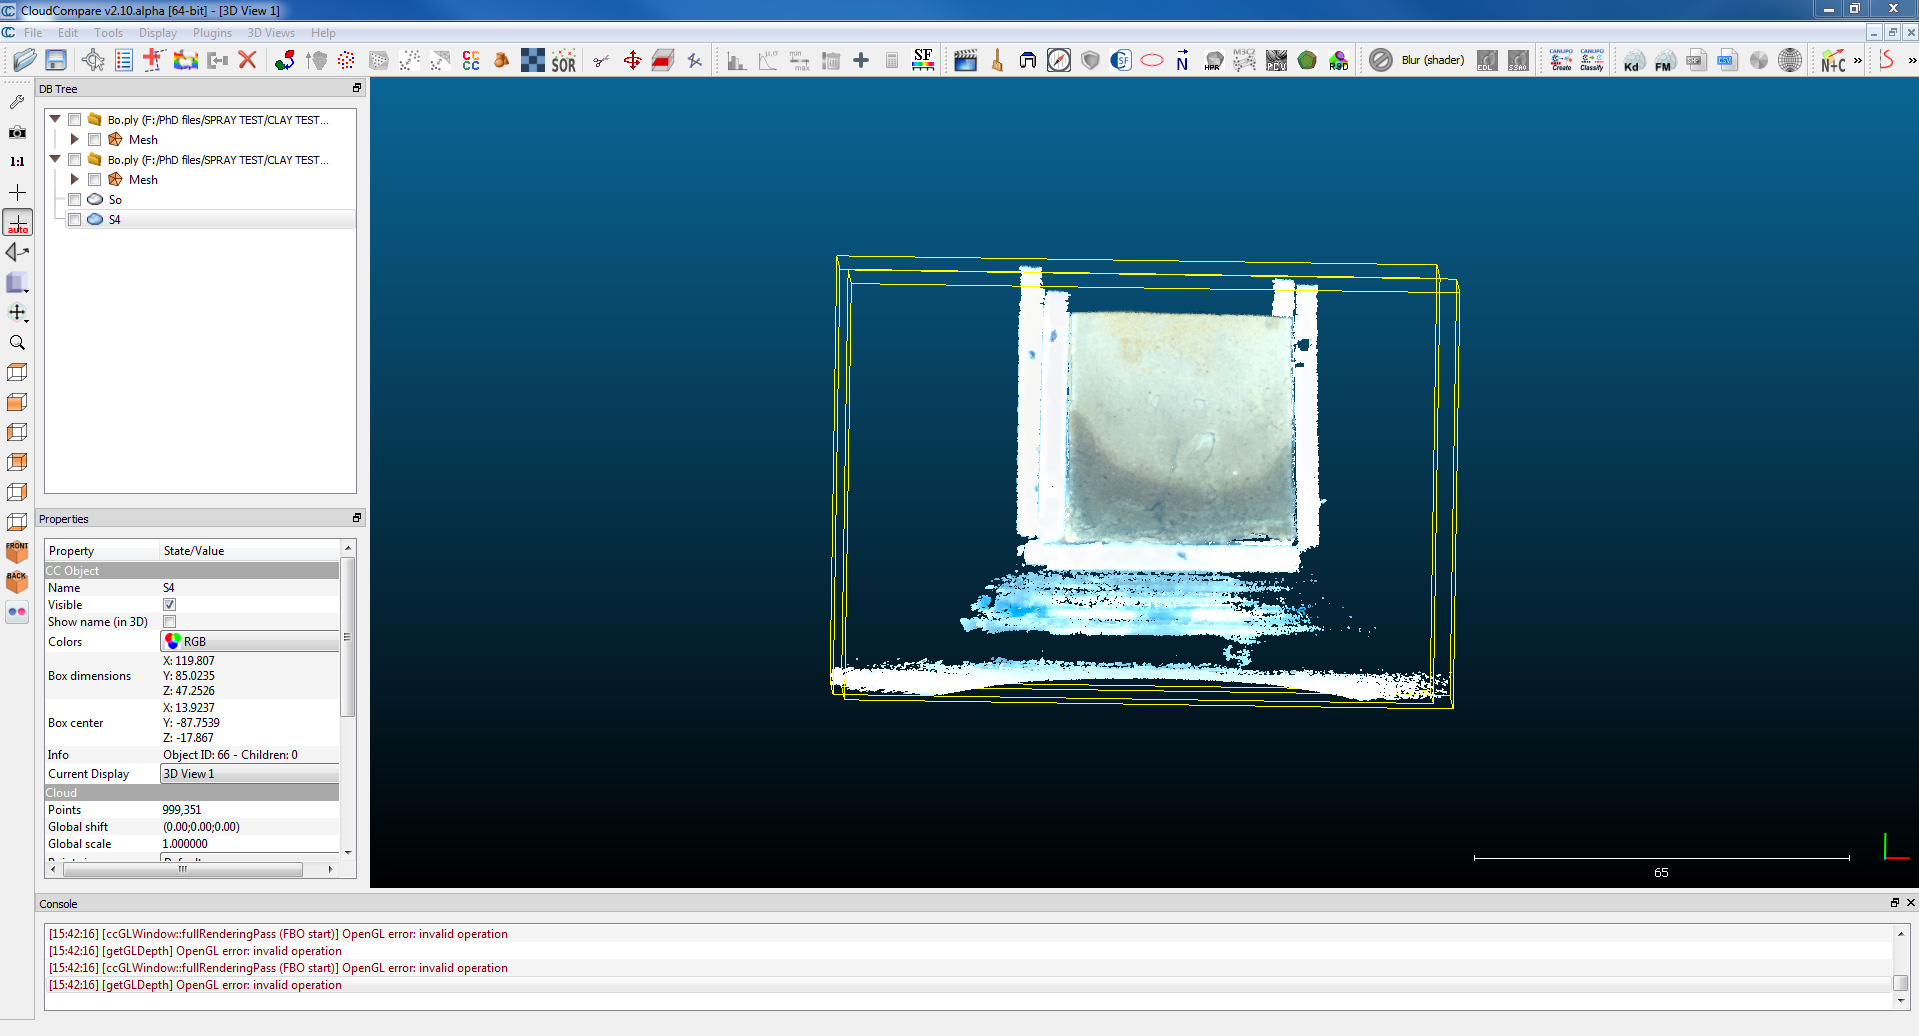The image size is (1919, 1036).
Task: Click the CANUPO Create icon
Action: 1561,60
